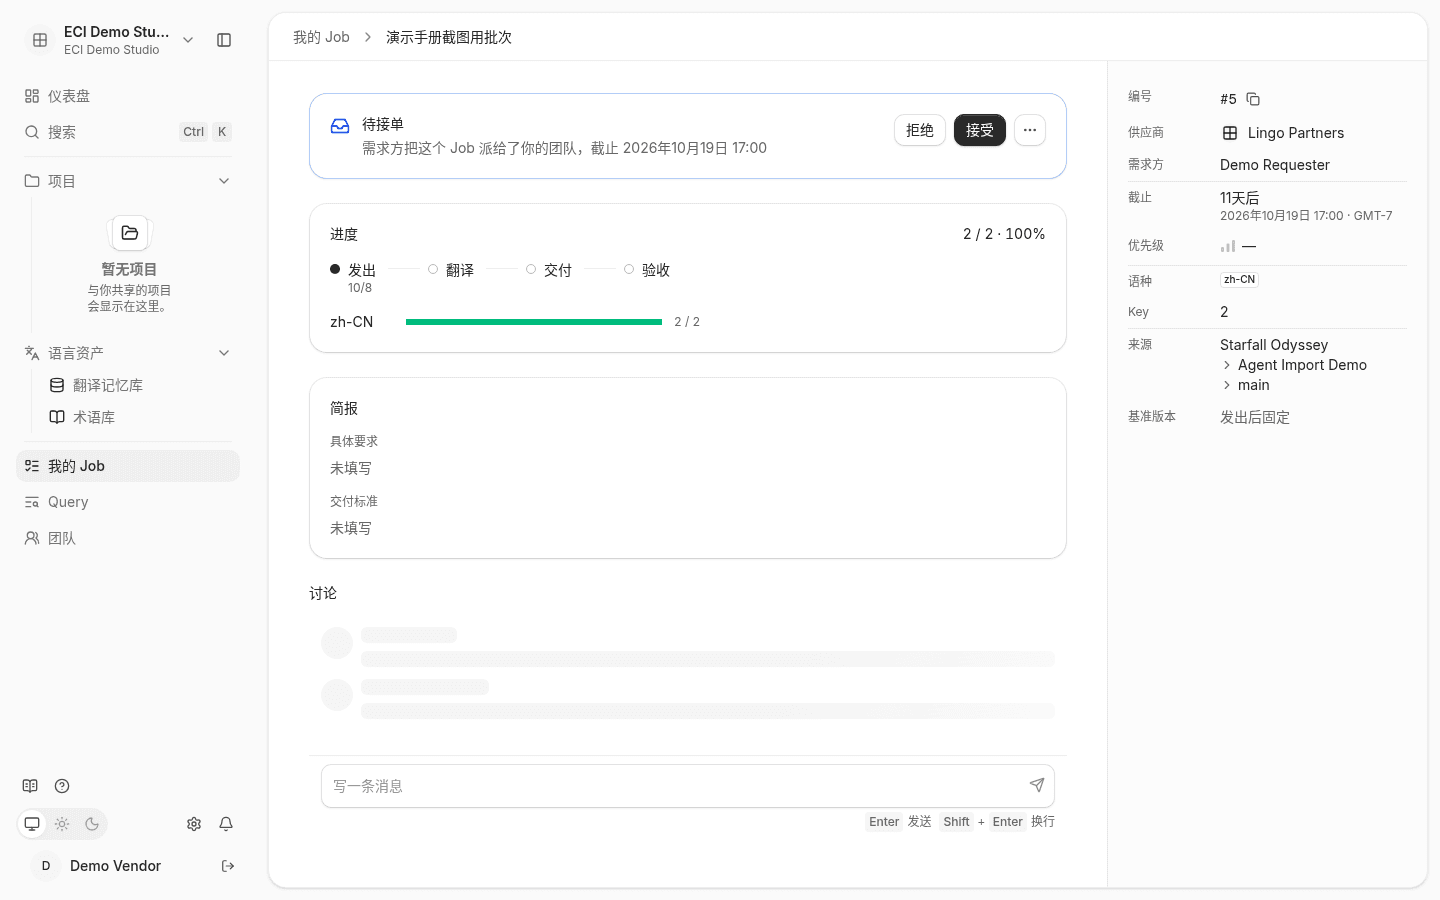The height and width of the screenshot is (900, 1440).
Task: Switch to light theme sun icon
Action: pos(62,824)
